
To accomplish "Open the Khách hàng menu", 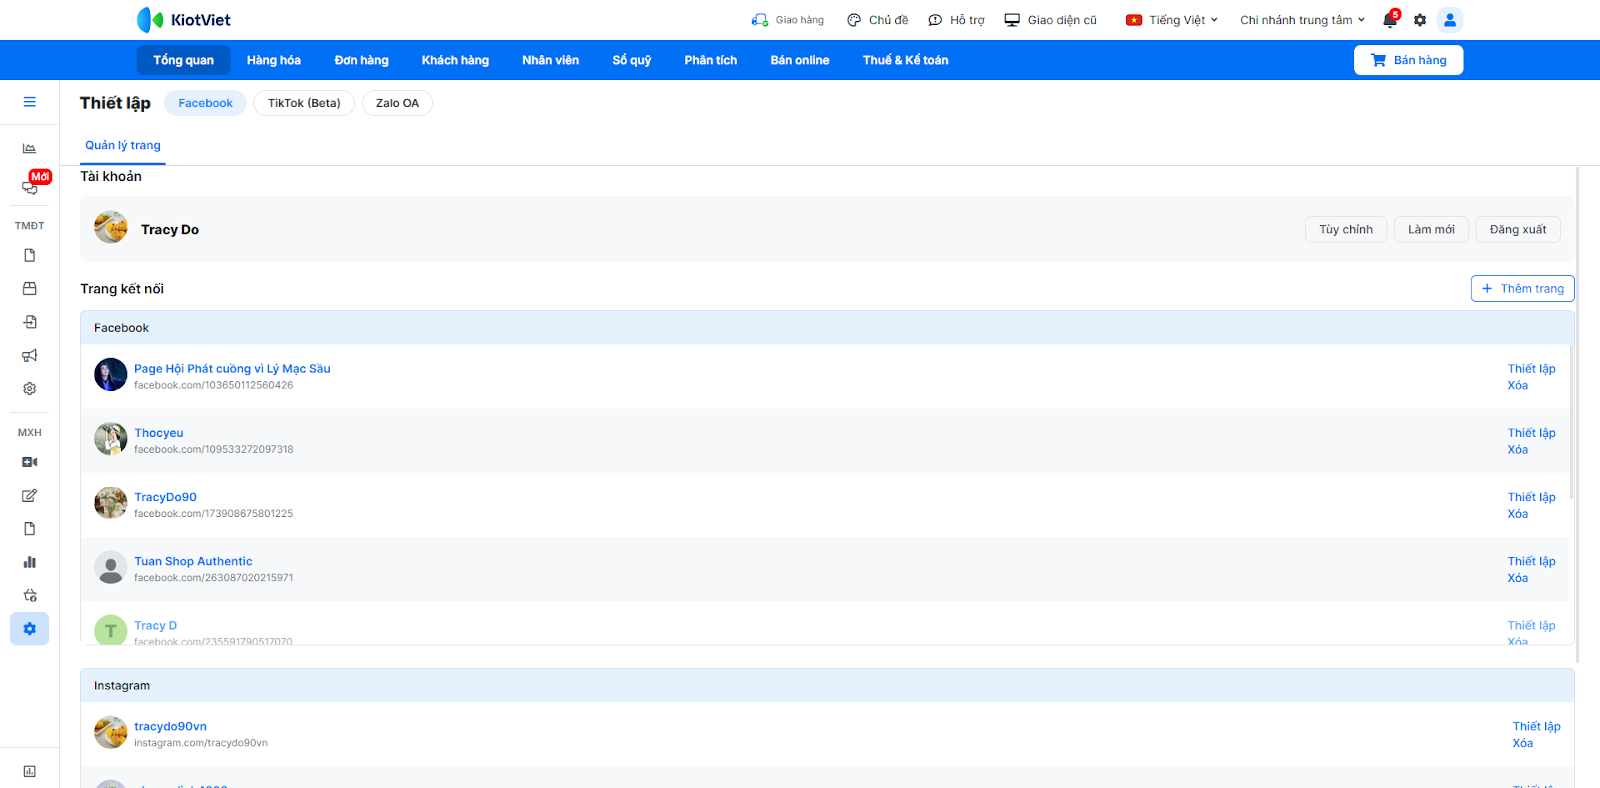I will [455, 60].
